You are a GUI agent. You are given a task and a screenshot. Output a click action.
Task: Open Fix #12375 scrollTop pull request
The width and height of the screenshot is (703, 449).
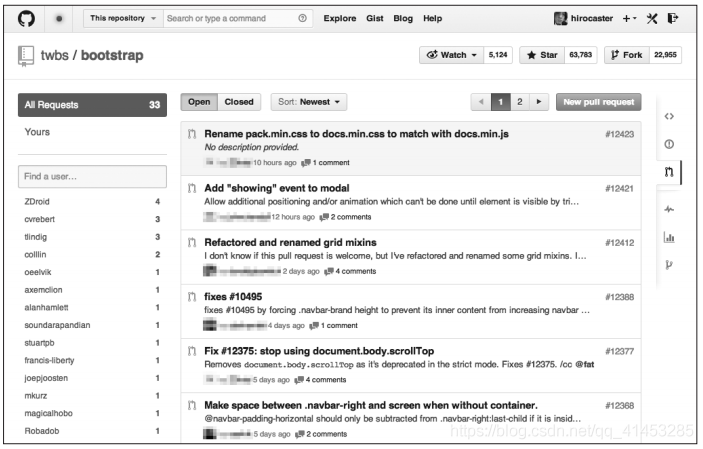[319, 351]
